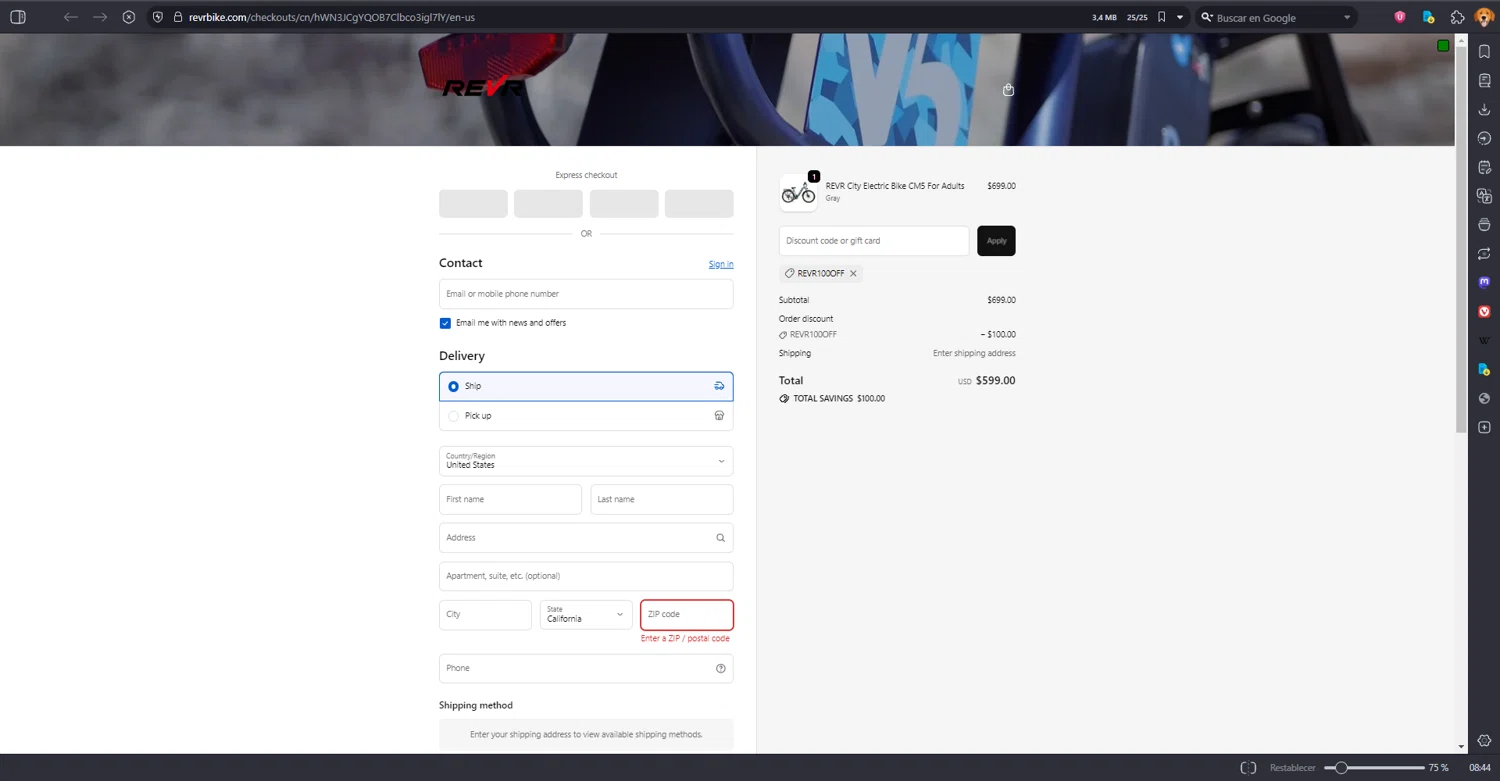
Task: Open the Notes panel in the side panel
Action: pos(1484,167)
